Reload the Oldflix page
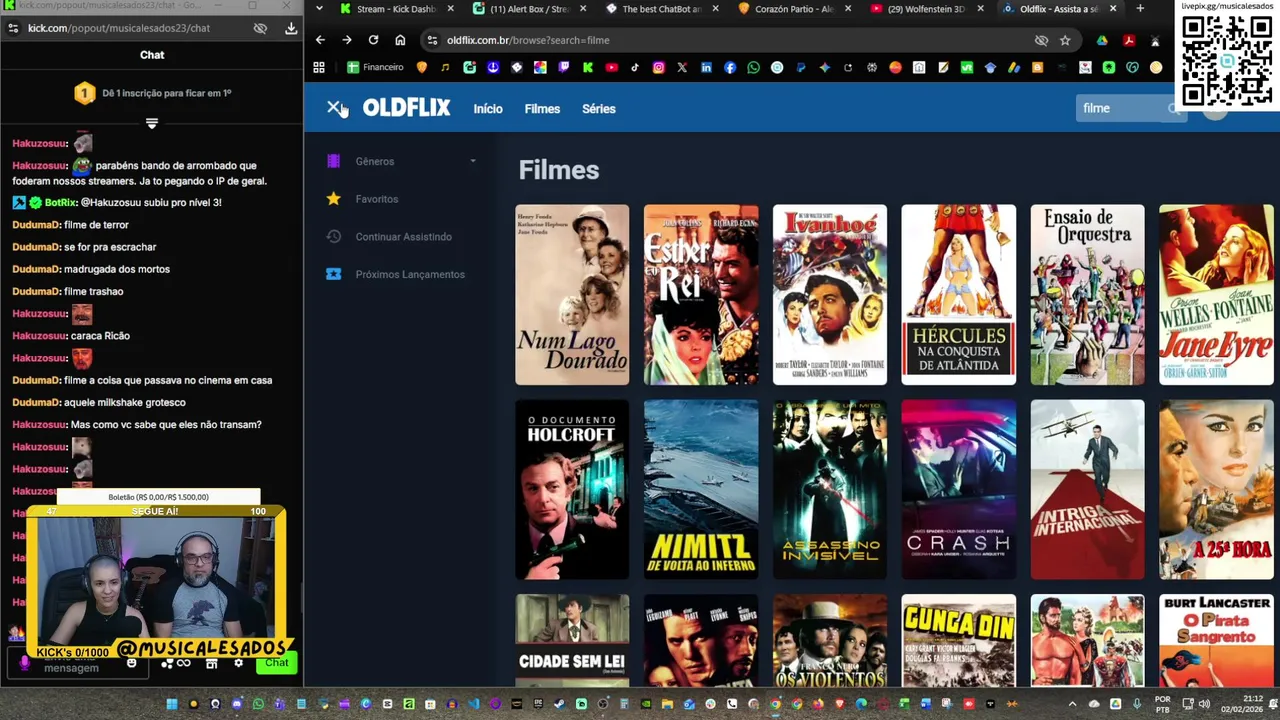 point(373,40)
